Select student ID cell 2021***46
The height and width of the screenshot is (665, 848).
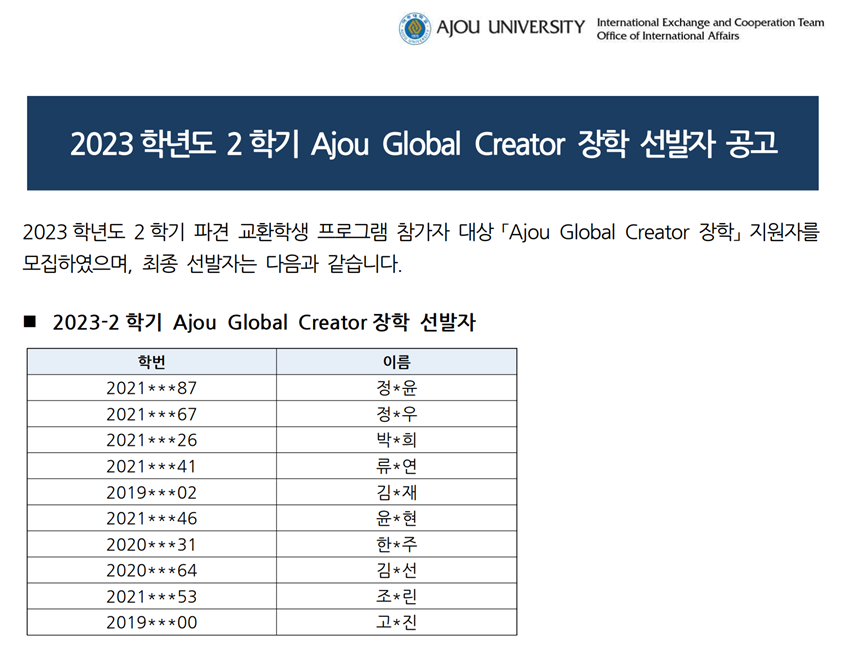[x=151, y=518]
